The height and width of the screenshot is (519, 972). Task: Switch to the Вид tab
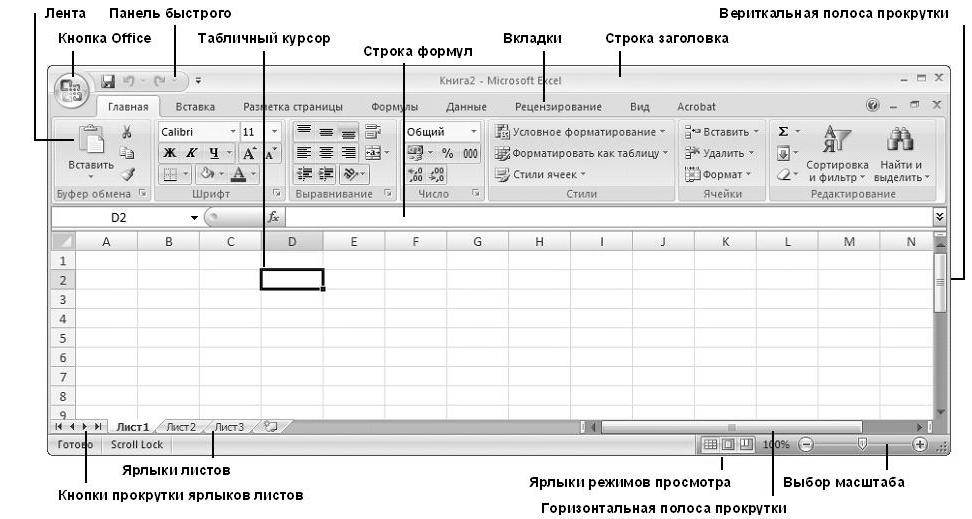[640, 107]
